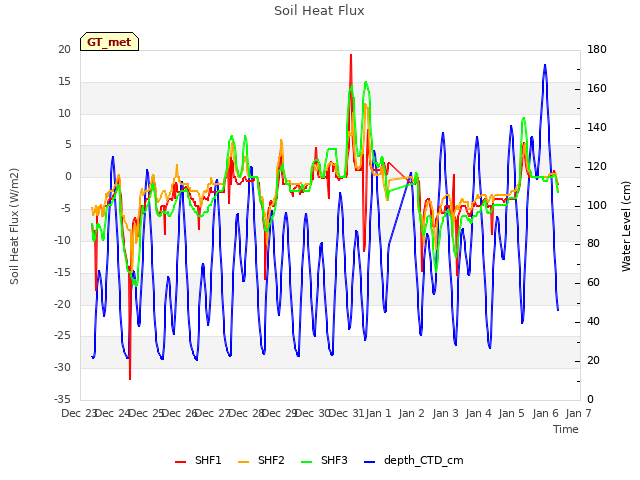Click the 140 label on right axis
Viewport: 640px width, 480px height.
(x=597, y=128)
